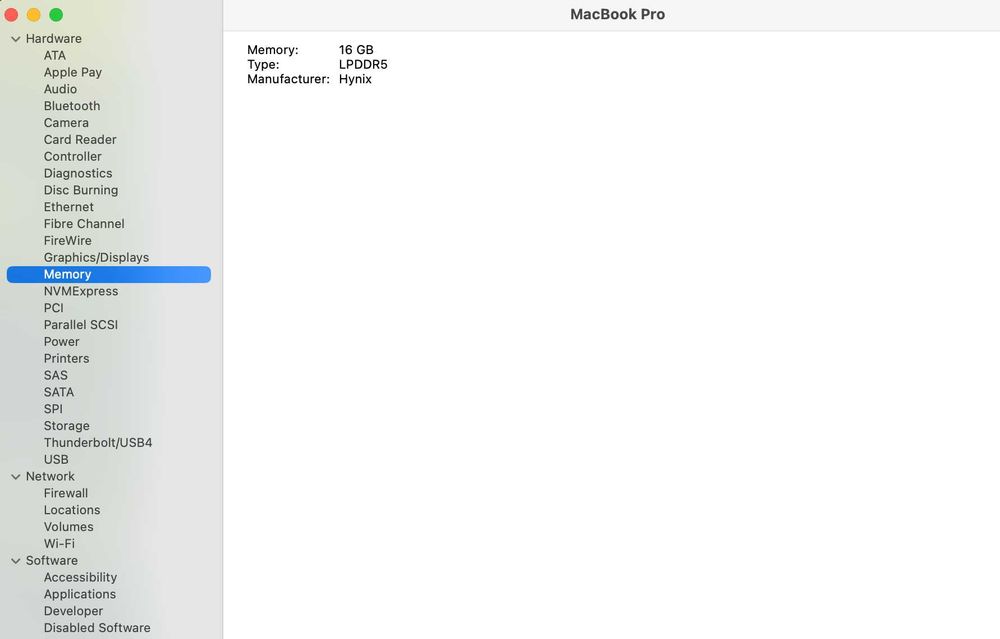
Task: Open the SATA entry
Action: 59,392
